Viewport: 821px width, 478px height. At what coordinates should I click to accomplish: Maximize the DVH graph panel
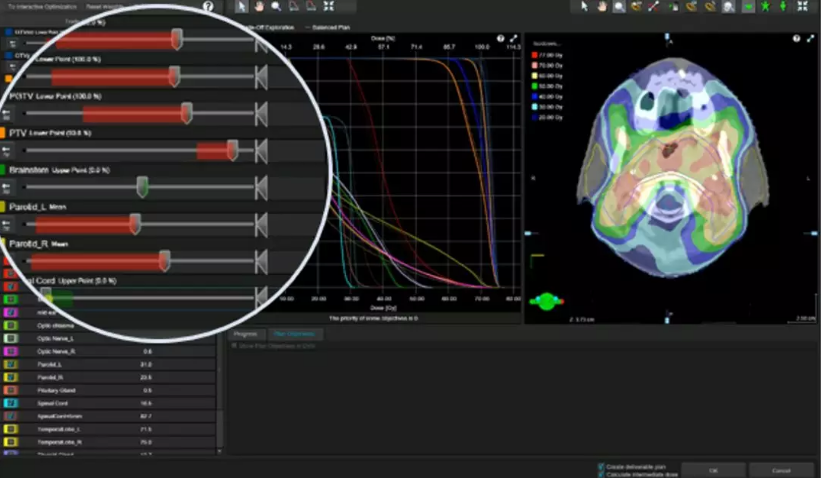click(513, 38)
